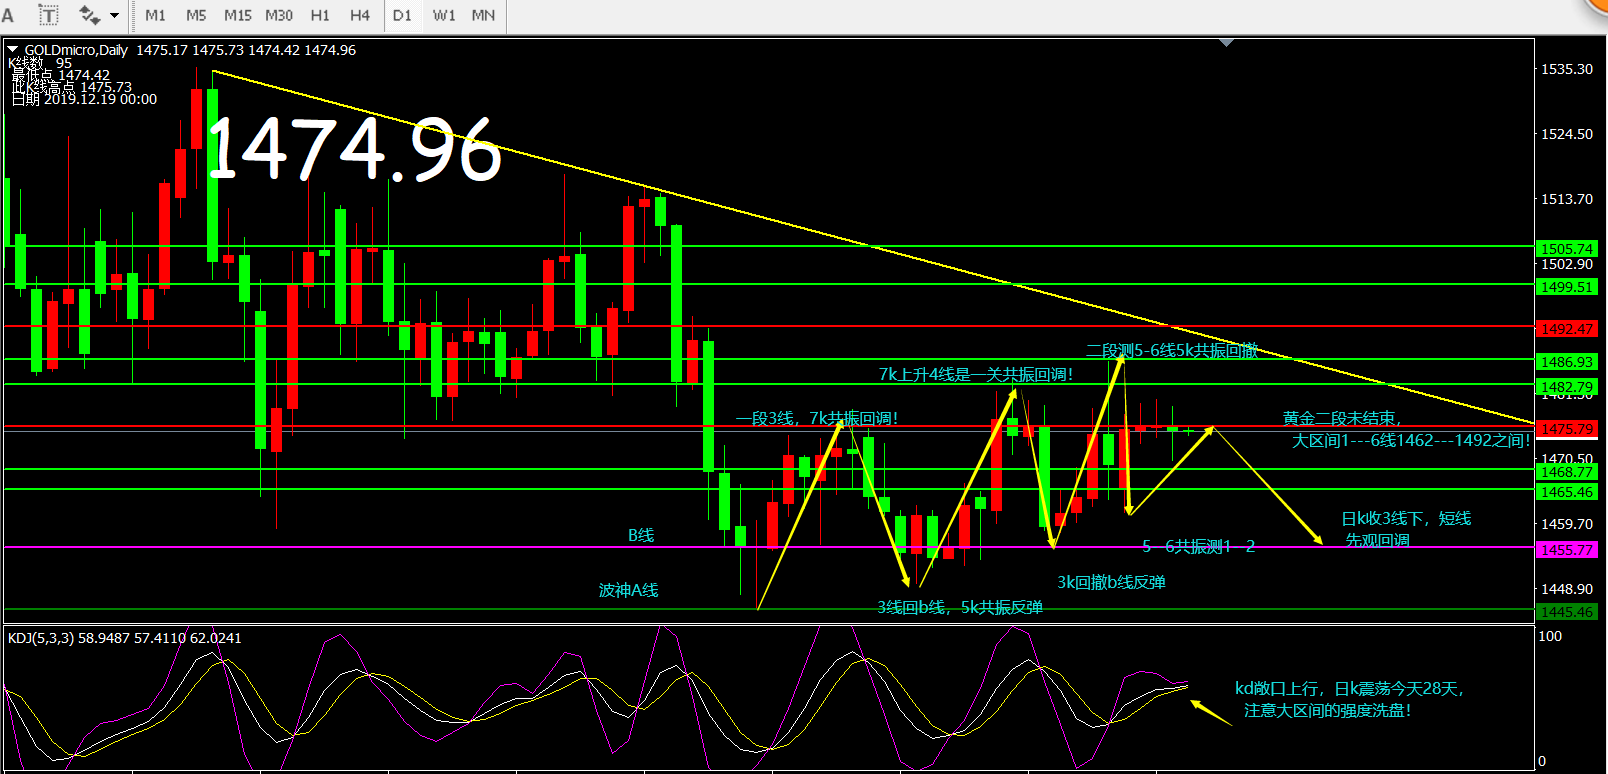Expand the GOLDmicro,Daily chart title triangle
1608x774 pixels.
13,49
